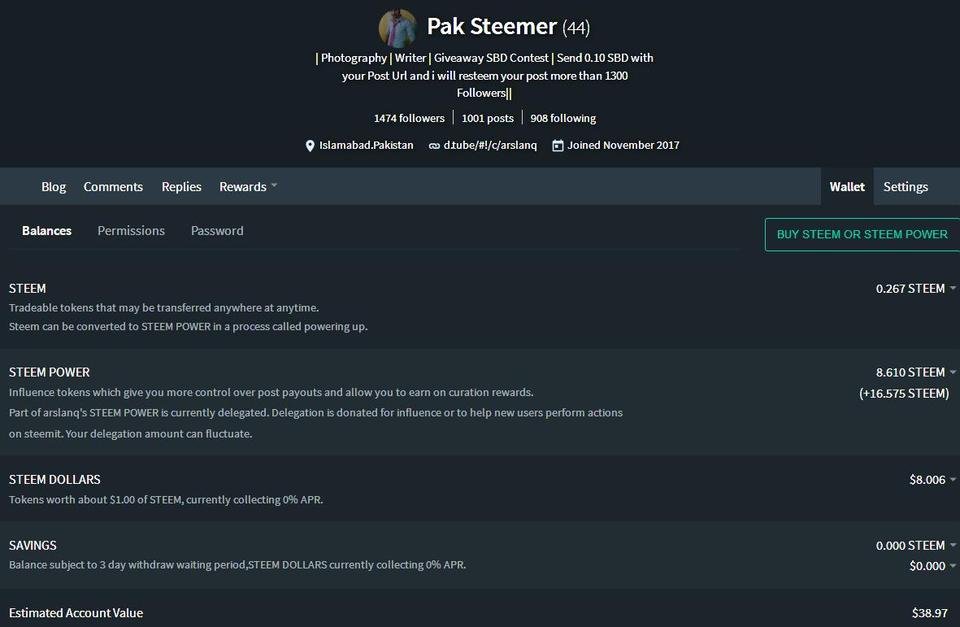View the 1474 followers list
The height and width of the screenshot is (627, 960).
(x=409, y=118)
